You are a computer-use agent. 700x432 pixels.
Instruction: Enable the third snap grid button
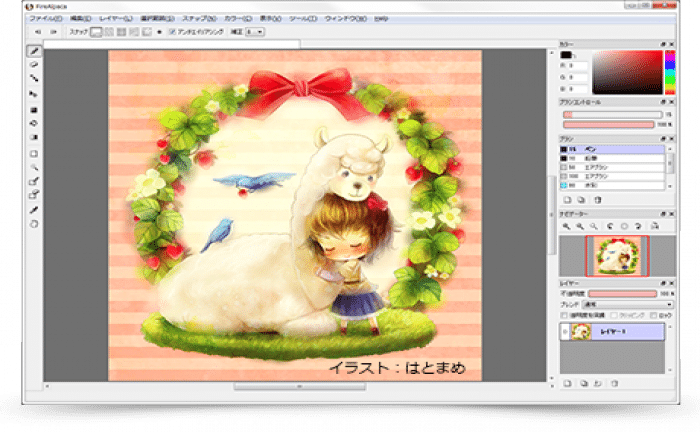pos(121,32)
